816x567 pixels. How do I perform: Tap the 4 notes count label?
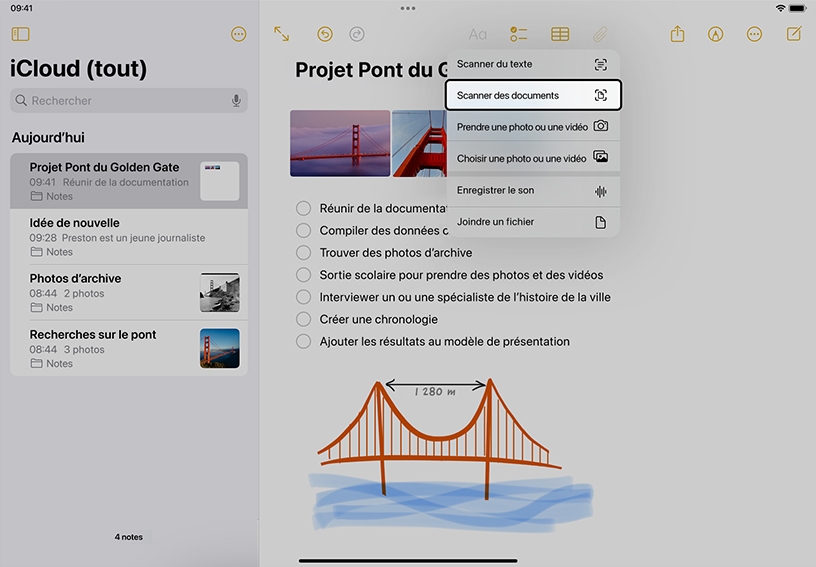pos(129,537)
